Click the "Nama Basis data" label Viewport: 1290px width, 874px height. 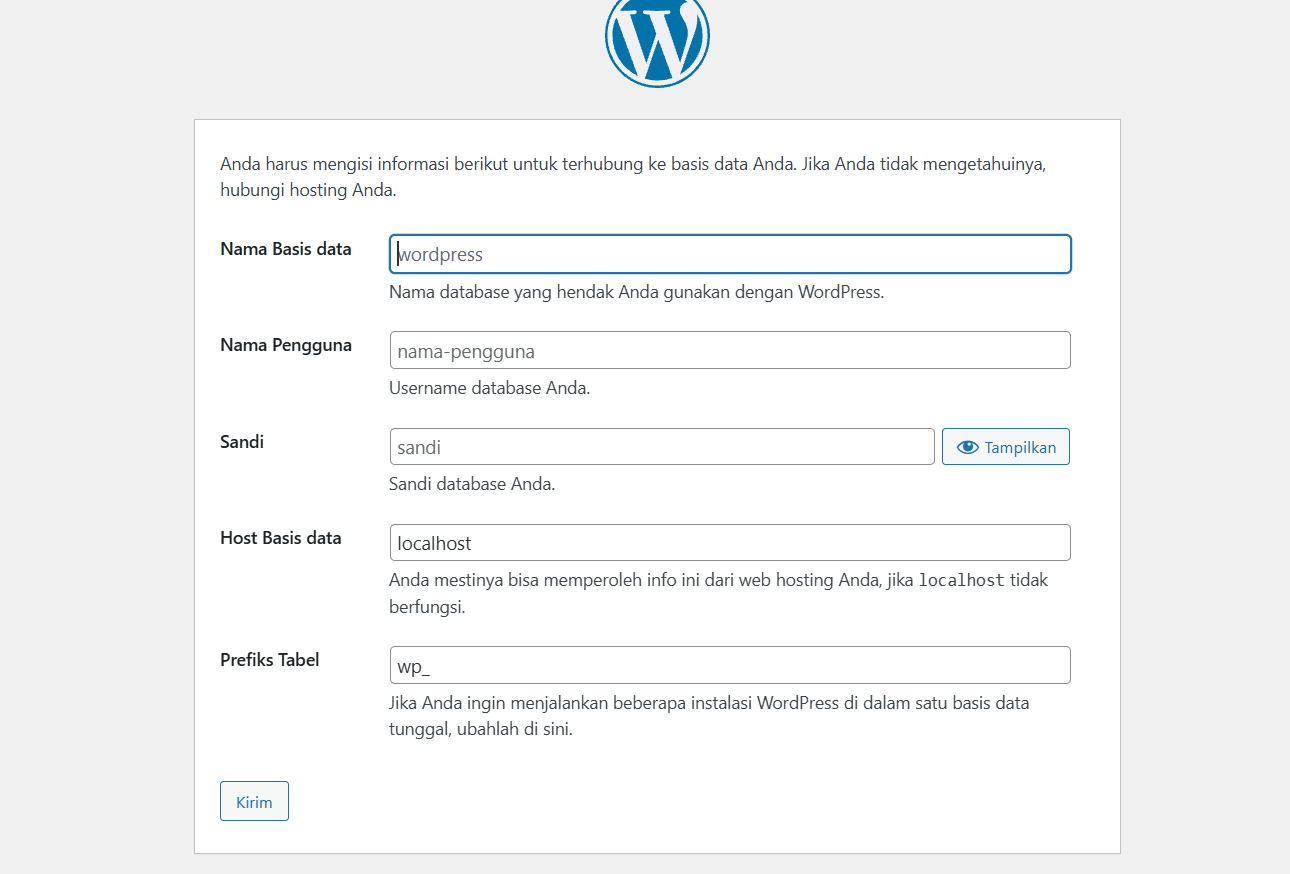pyautogui.click(x=285, y=249)
